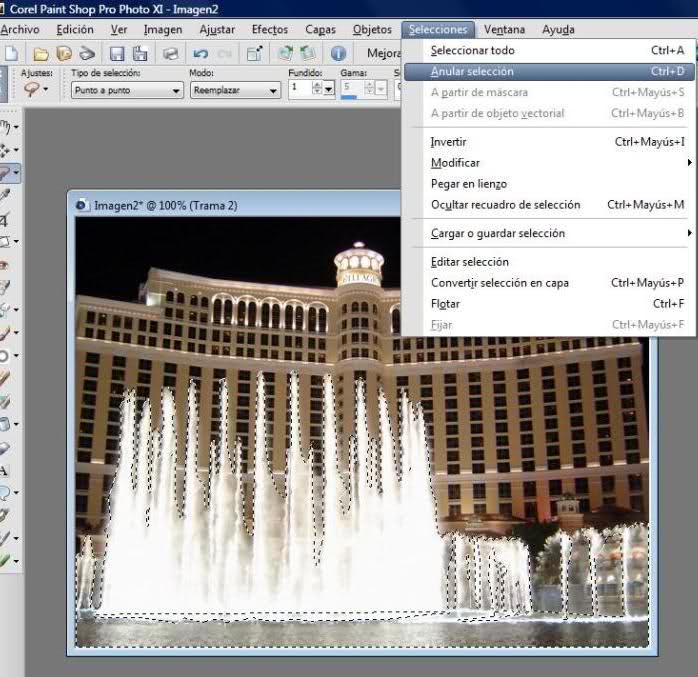This screenshot has height=677, width=698.
Task: Print the image via the printer icon
Action: (170, 54)
